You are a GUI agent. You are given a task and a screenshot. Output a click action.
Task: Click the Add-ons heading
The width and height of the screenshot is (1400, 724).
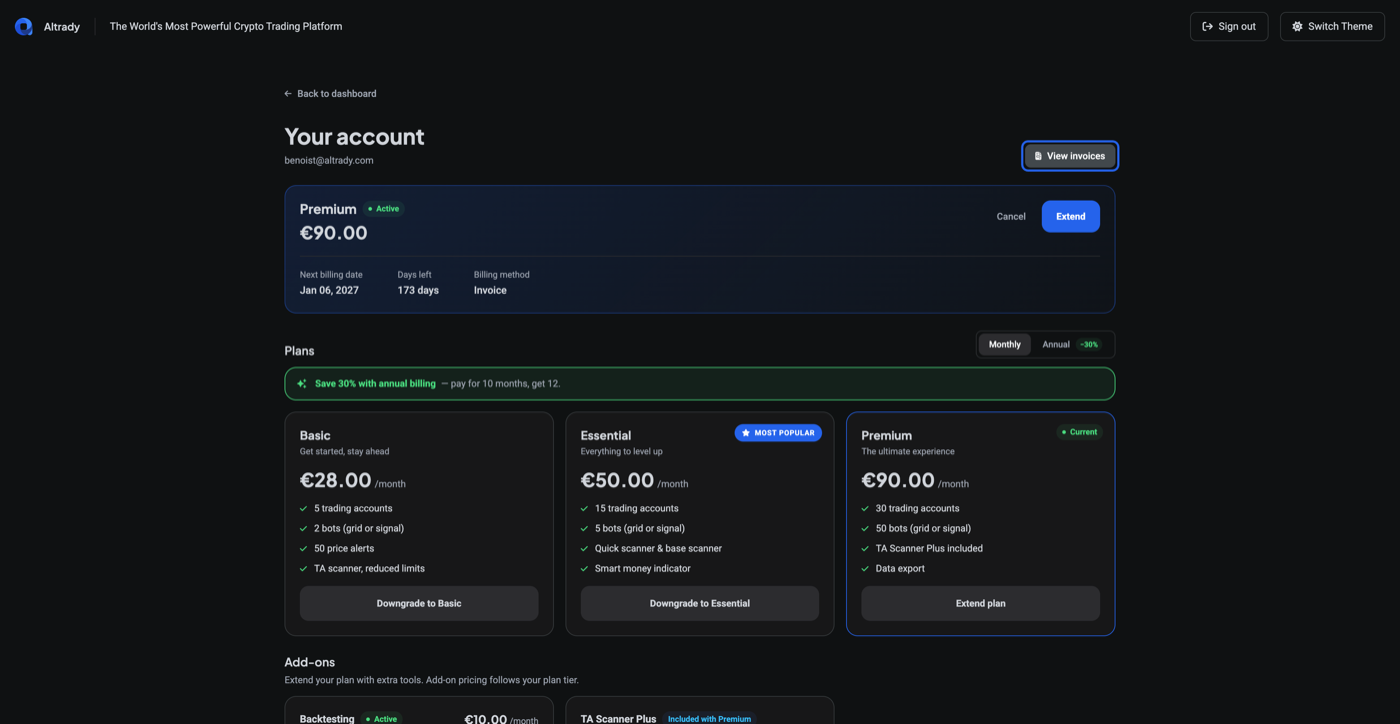[310, 663]
